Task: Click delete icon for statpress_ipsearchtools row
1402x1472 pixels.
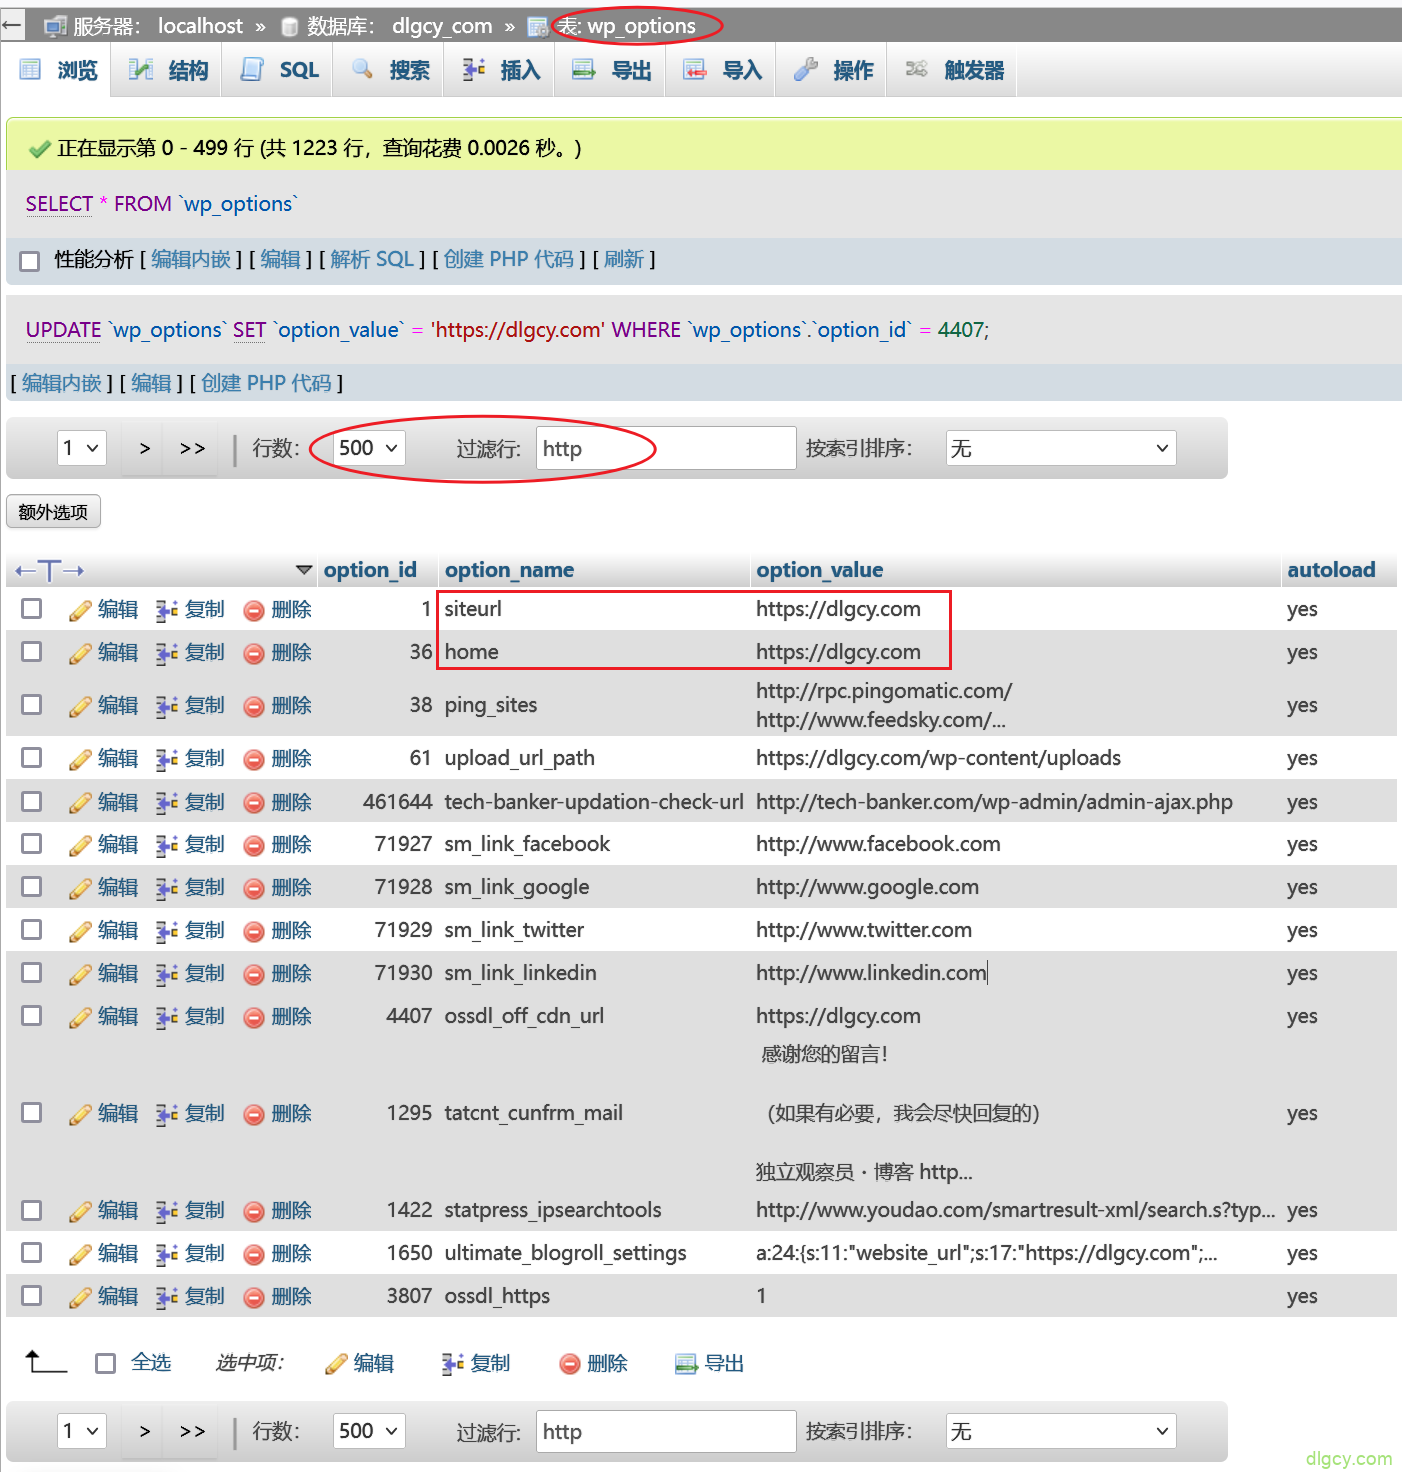Action: click(254, 1211)
